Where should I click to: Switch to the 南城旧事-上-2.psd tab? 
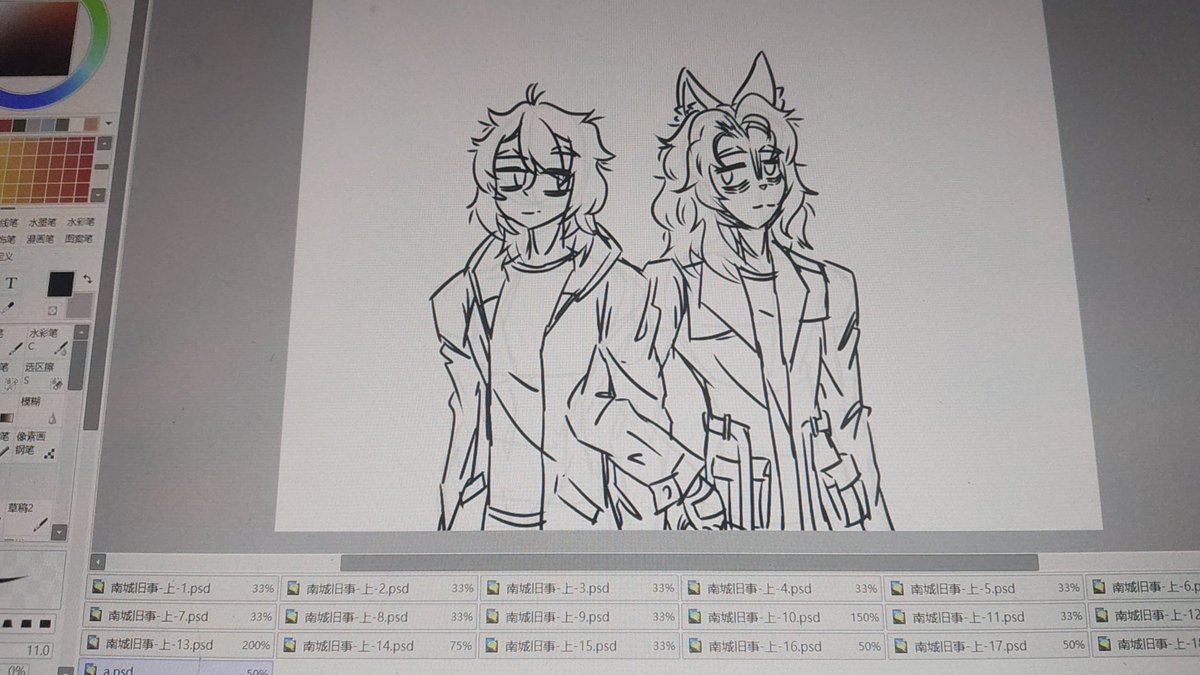click(379, 589)
